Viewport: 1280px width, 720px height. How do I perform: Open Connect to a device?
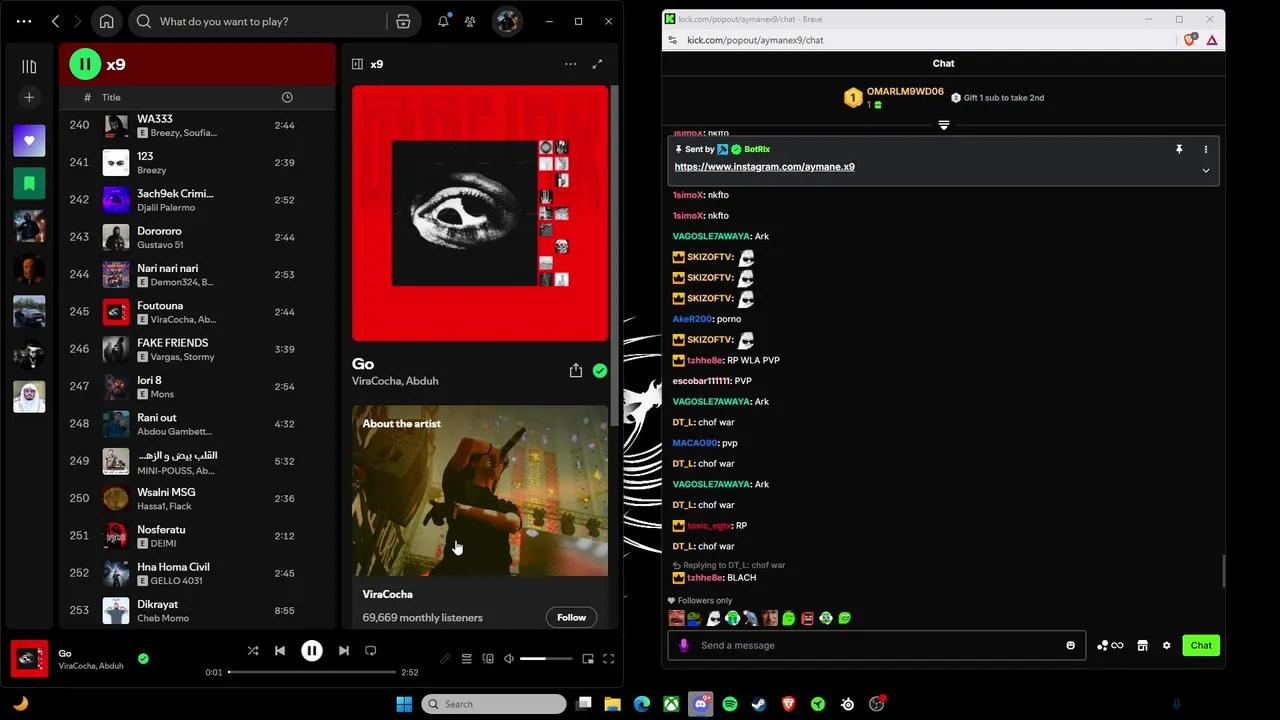[x=488, y=659]
